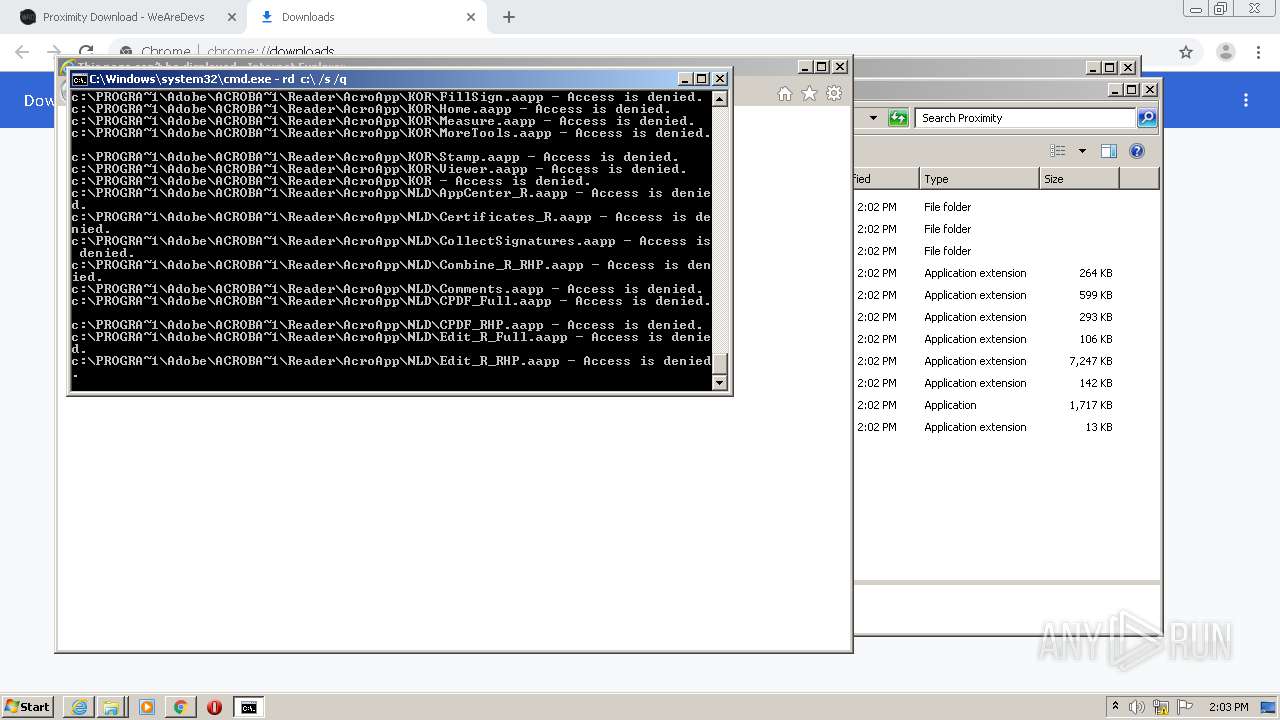The height and width of the screenshot is (720, 1280).
Task: Minimize the Internet Explorer window
Action: [805, 67]
